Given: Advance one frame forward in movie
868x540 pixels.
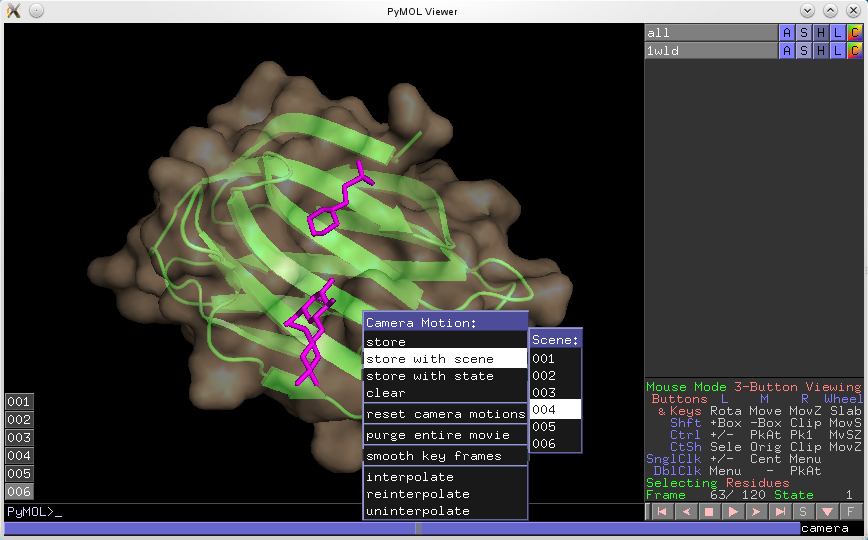Looking at the screenshot, I should click(x=756, y=512).
